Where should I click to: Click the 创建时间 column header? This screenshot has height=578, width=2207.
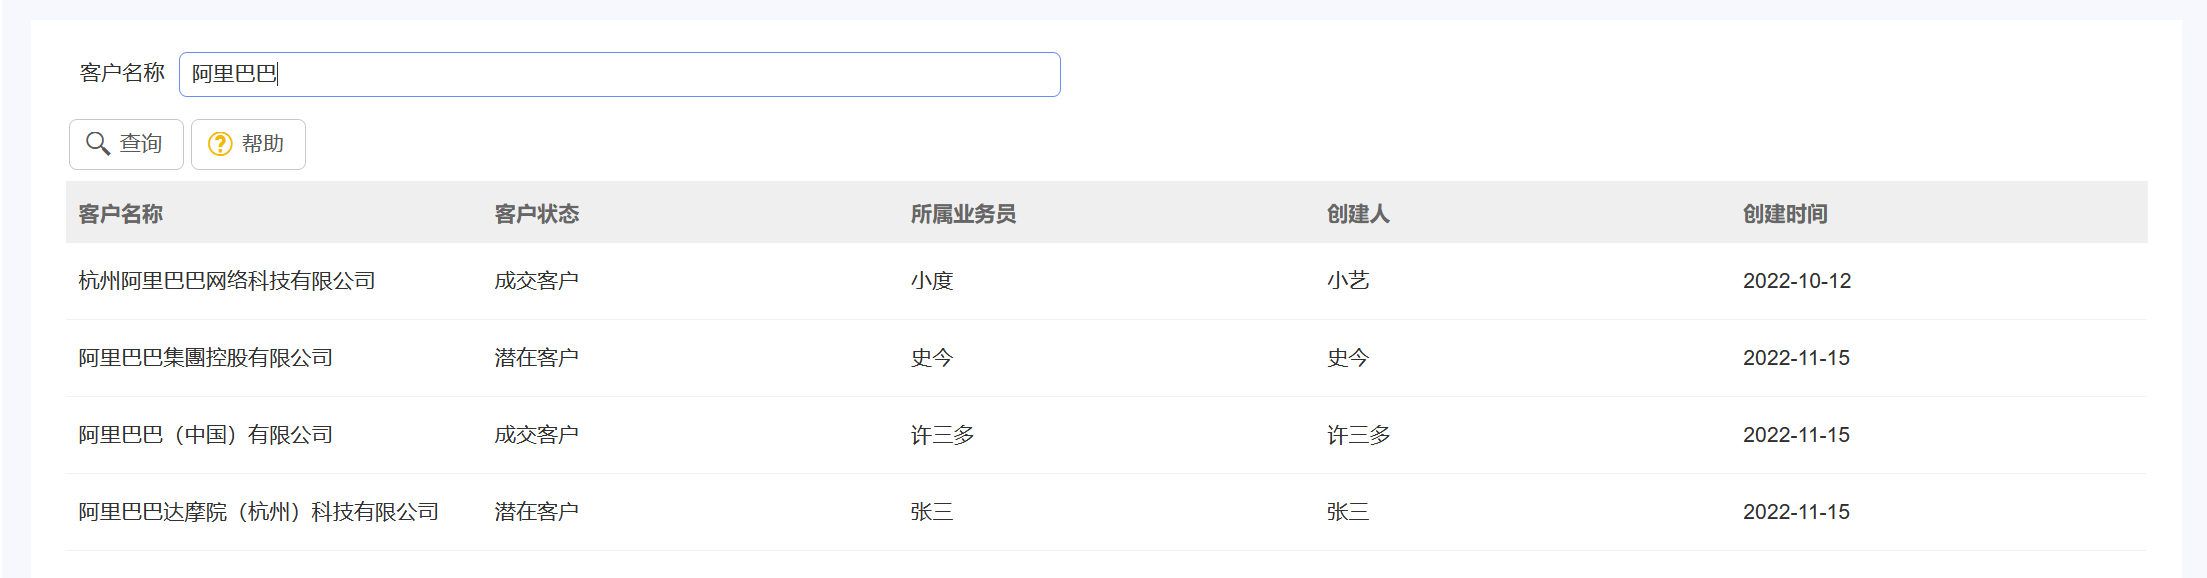coord(1784,214)
